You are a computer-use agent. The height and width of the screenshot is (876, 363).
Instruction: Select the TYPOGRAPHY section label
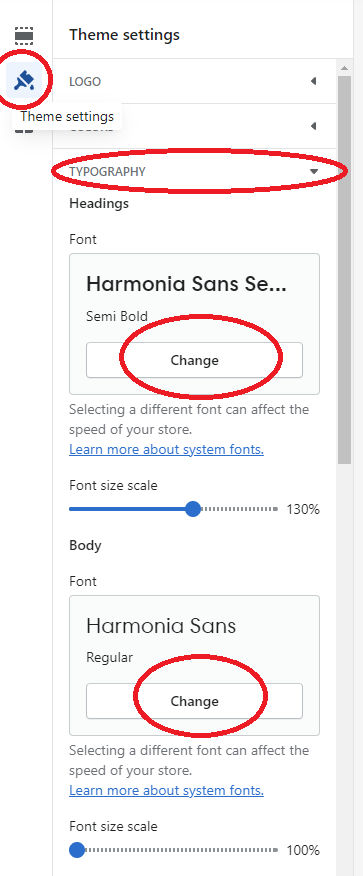pos(107,172)
